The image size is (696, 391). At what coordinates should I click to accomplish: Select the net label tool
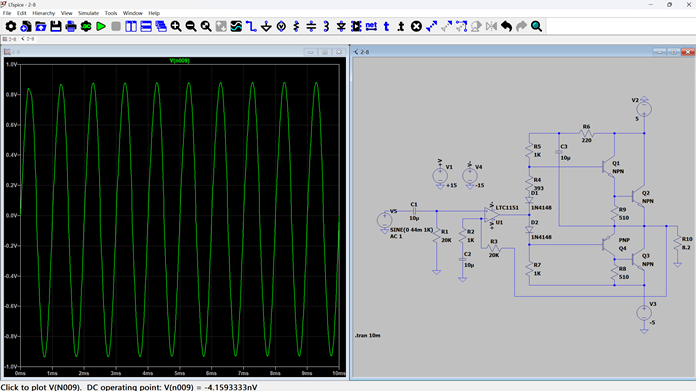[372, 27]
